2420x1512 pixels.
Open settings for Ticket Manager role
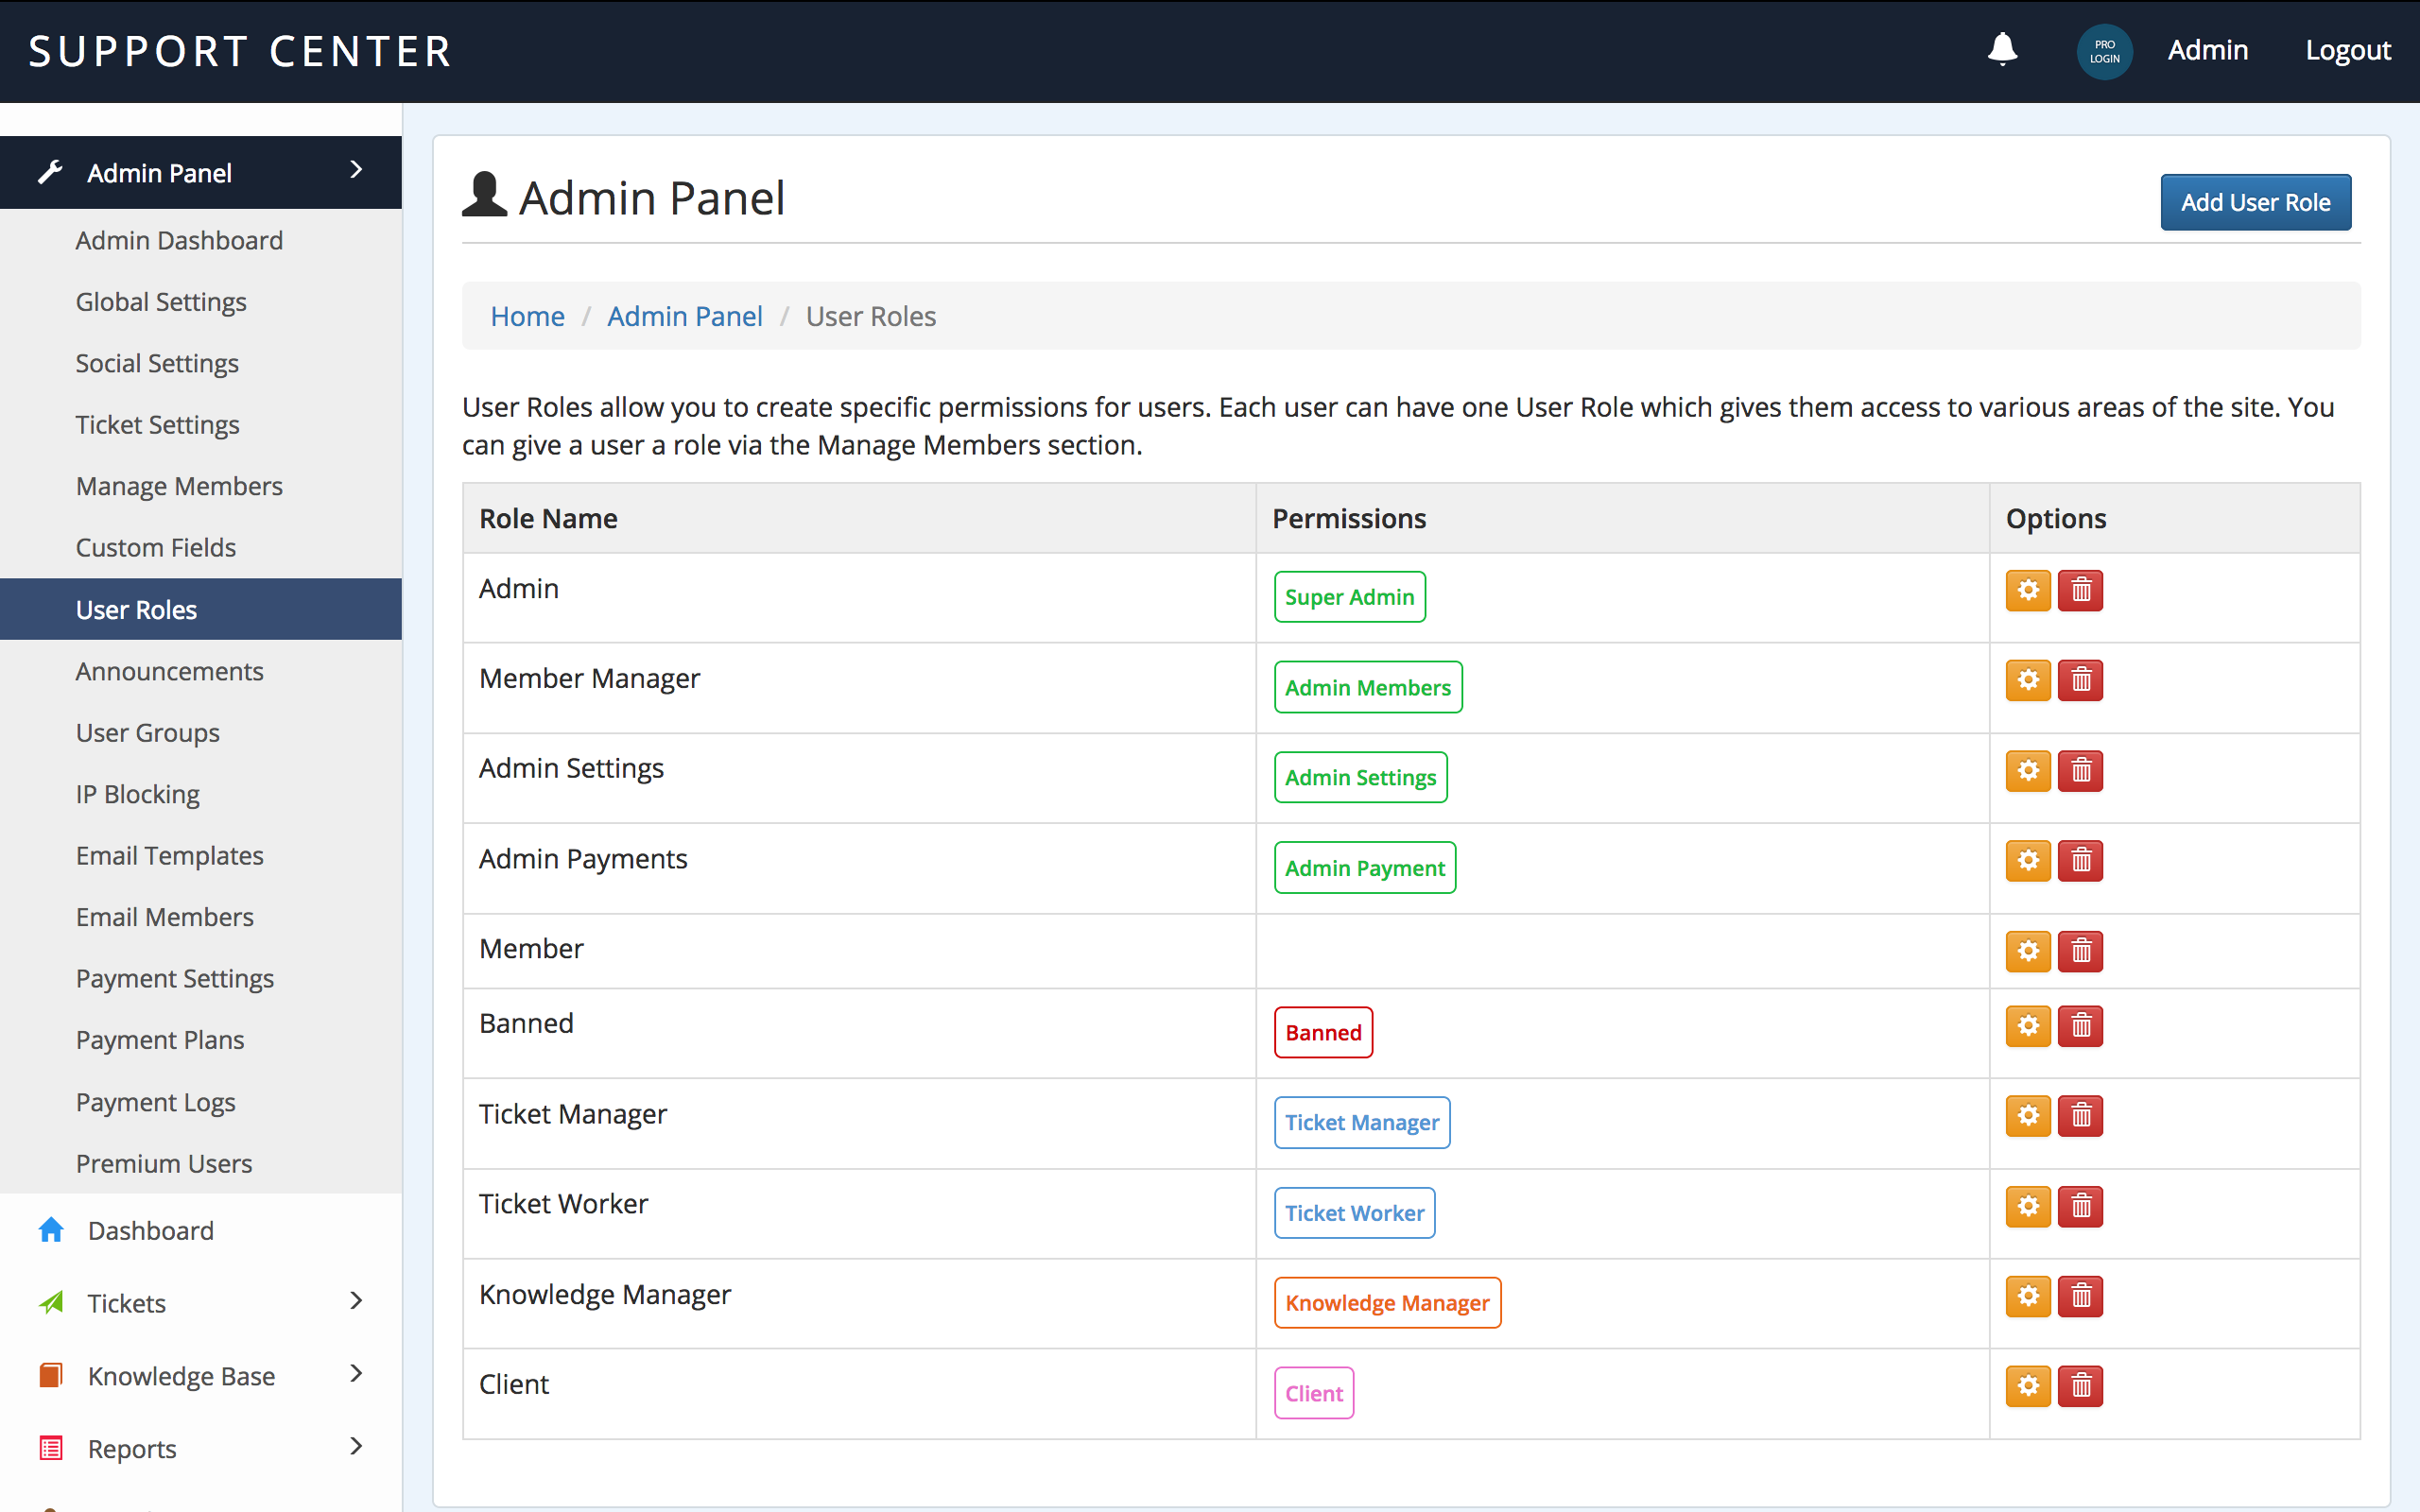pos(2028,1116)
